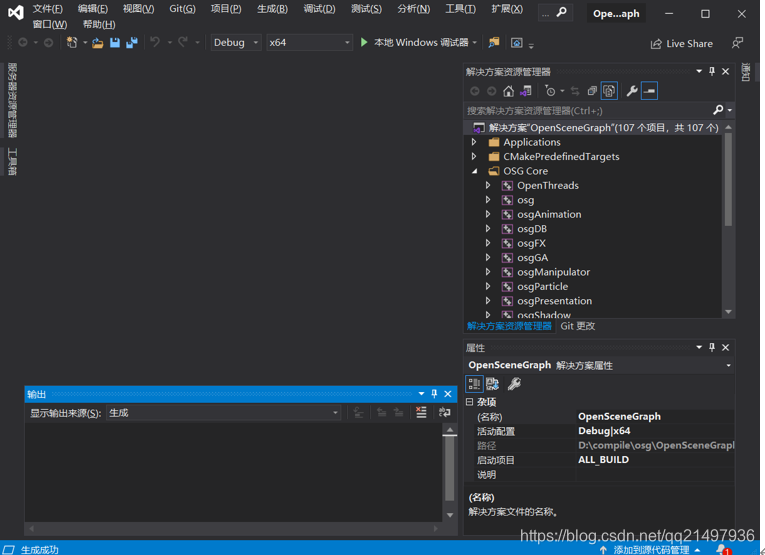Click the 活动配置 value Debug|x64
765x555 pixels.
[x=604, y=431]
